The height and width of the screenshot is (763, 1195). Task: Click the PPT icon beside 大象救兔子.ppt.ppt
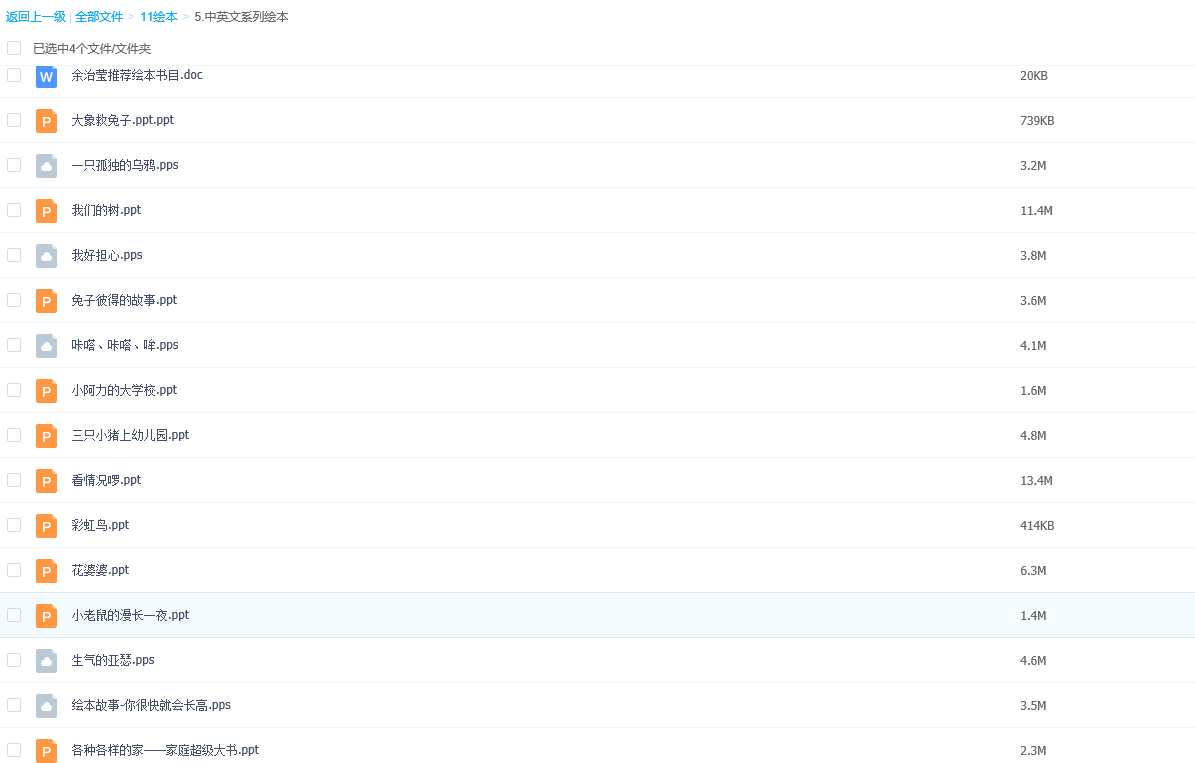46,121
